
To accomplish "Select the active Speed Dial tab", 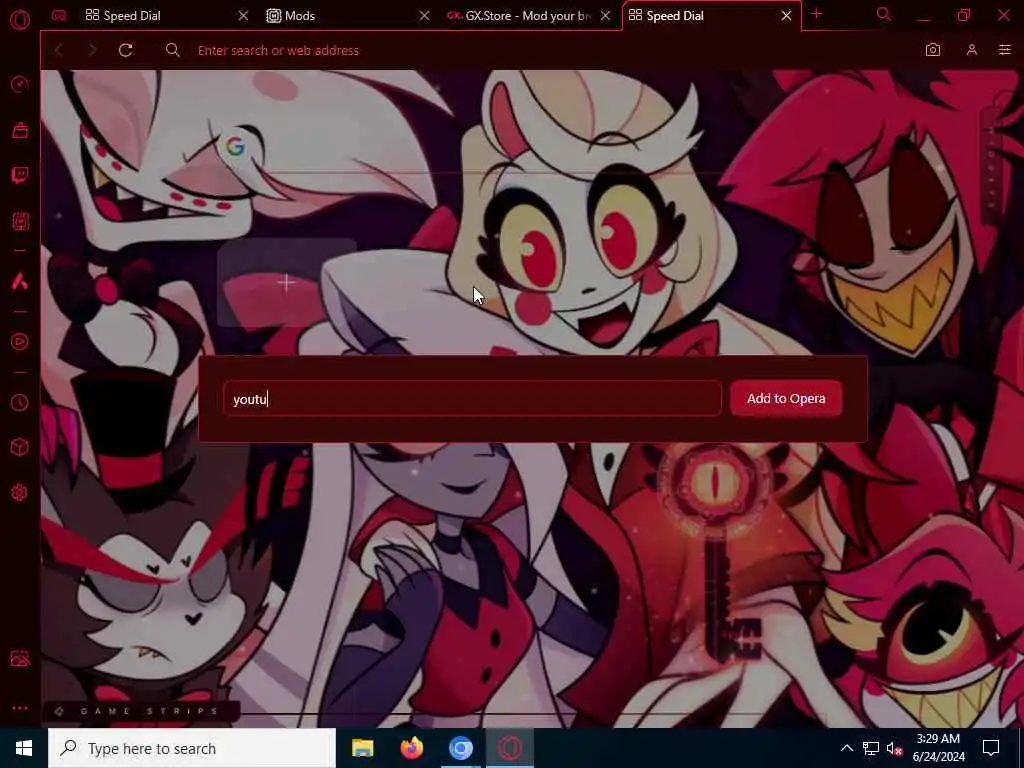I will tap(675, 16).
